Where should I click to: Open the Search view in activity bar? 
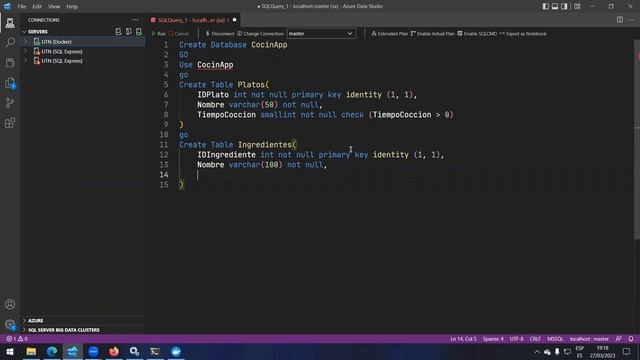pos(10,42)
